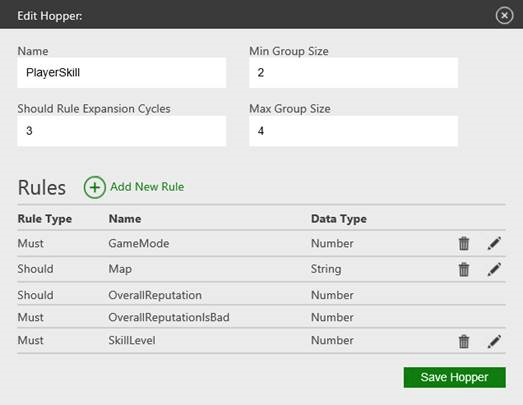This screenshot has height=405, width=523.
Task: Click the Max Group Size input field
Action: pos(354,131)
